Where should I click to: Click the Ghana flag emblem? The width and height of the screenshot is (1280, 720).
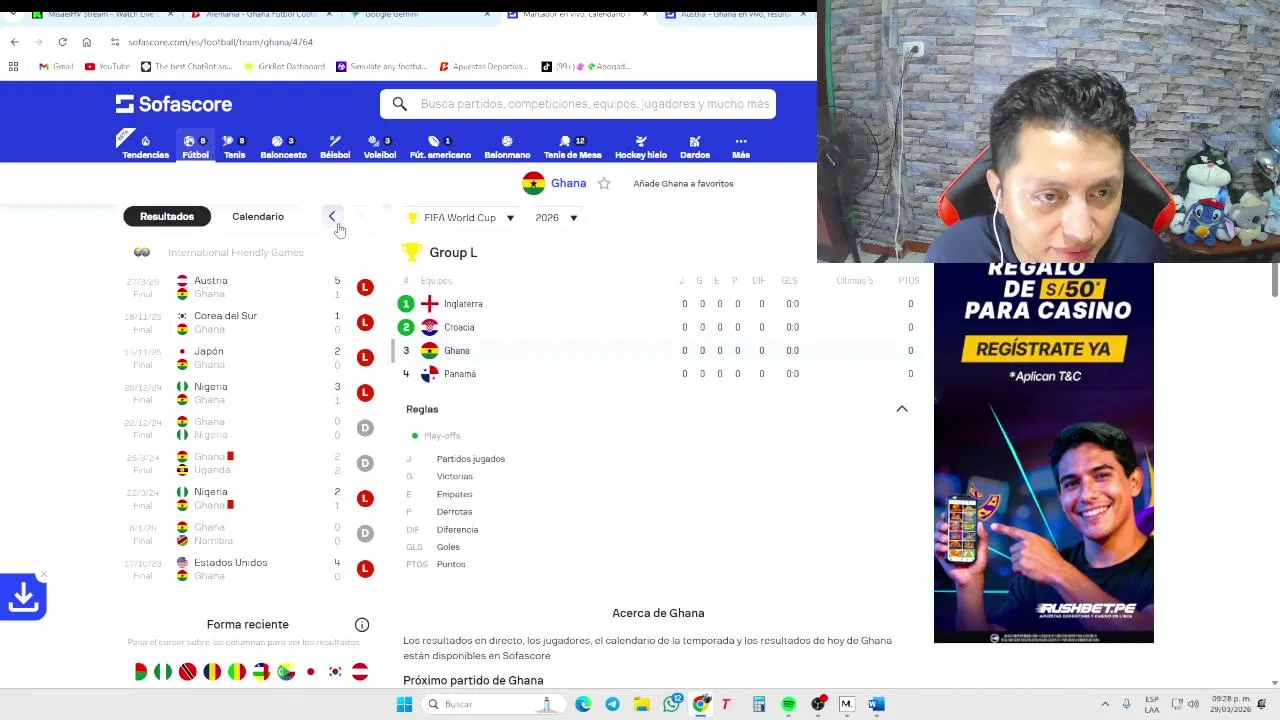(534, 183)
